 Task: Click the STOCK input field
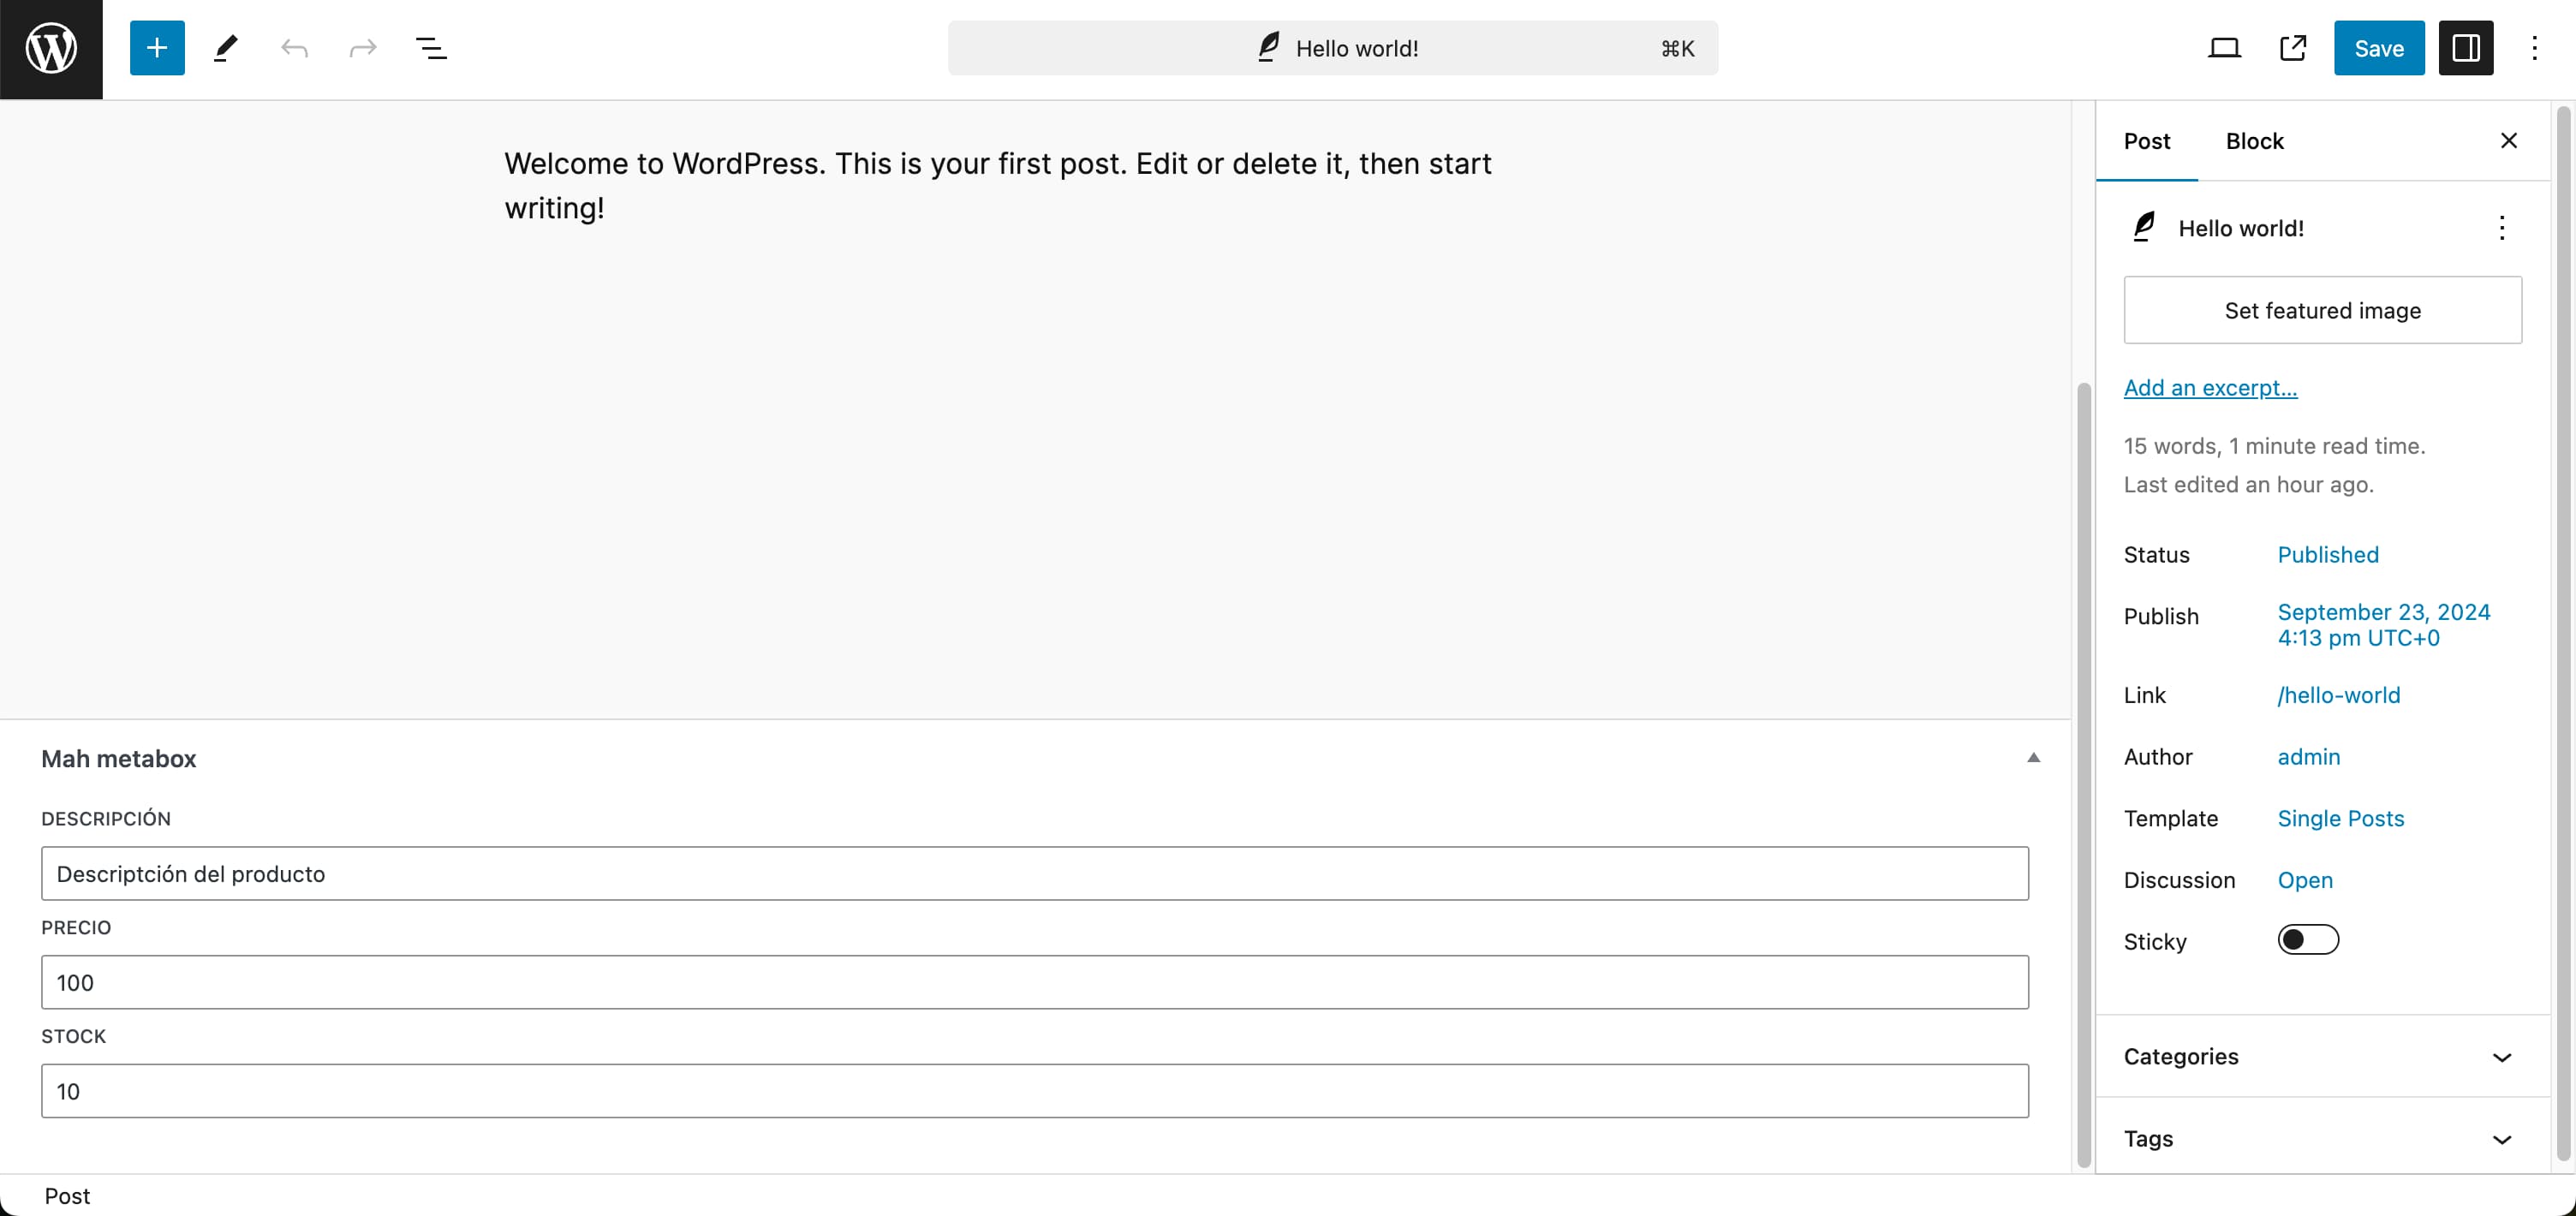point(1035,1091)
